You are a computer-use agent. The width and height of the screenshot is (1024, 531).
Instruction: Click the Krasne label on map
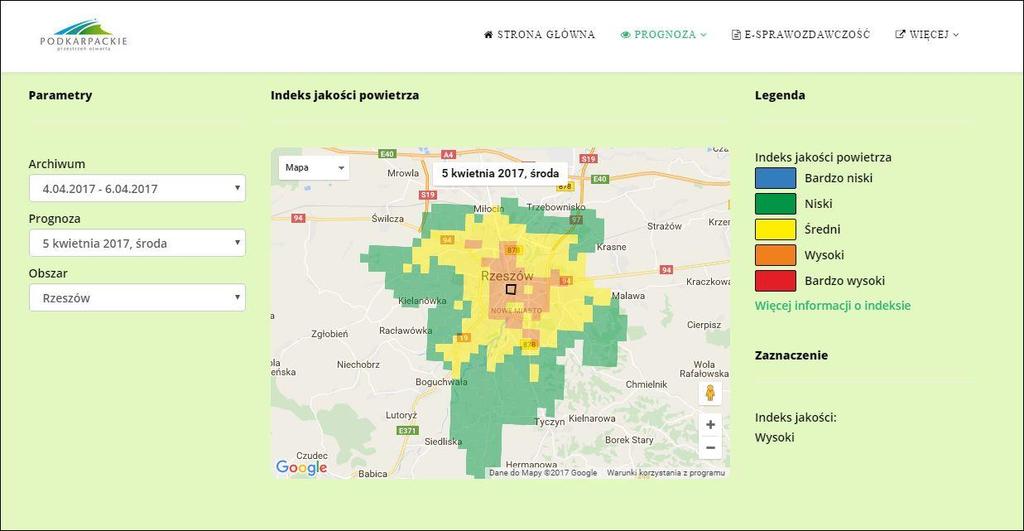[x=611, y=247]
